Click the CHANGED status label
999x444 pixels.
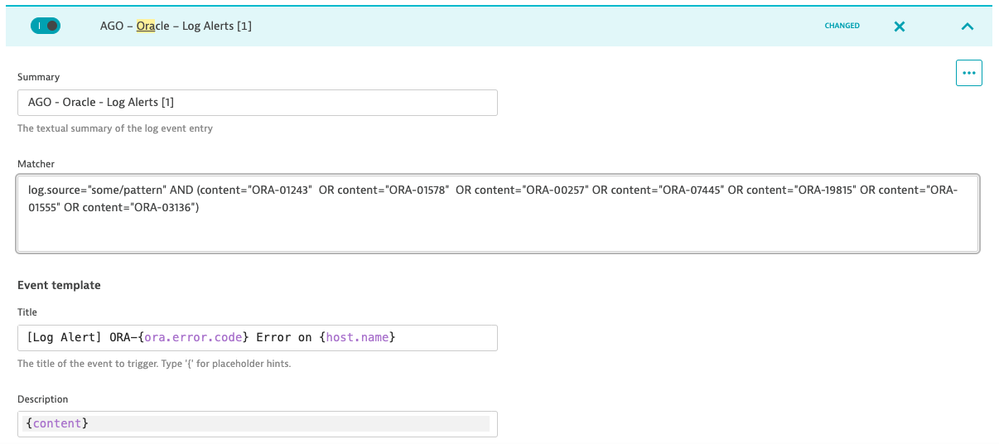(x=841, y=26)
